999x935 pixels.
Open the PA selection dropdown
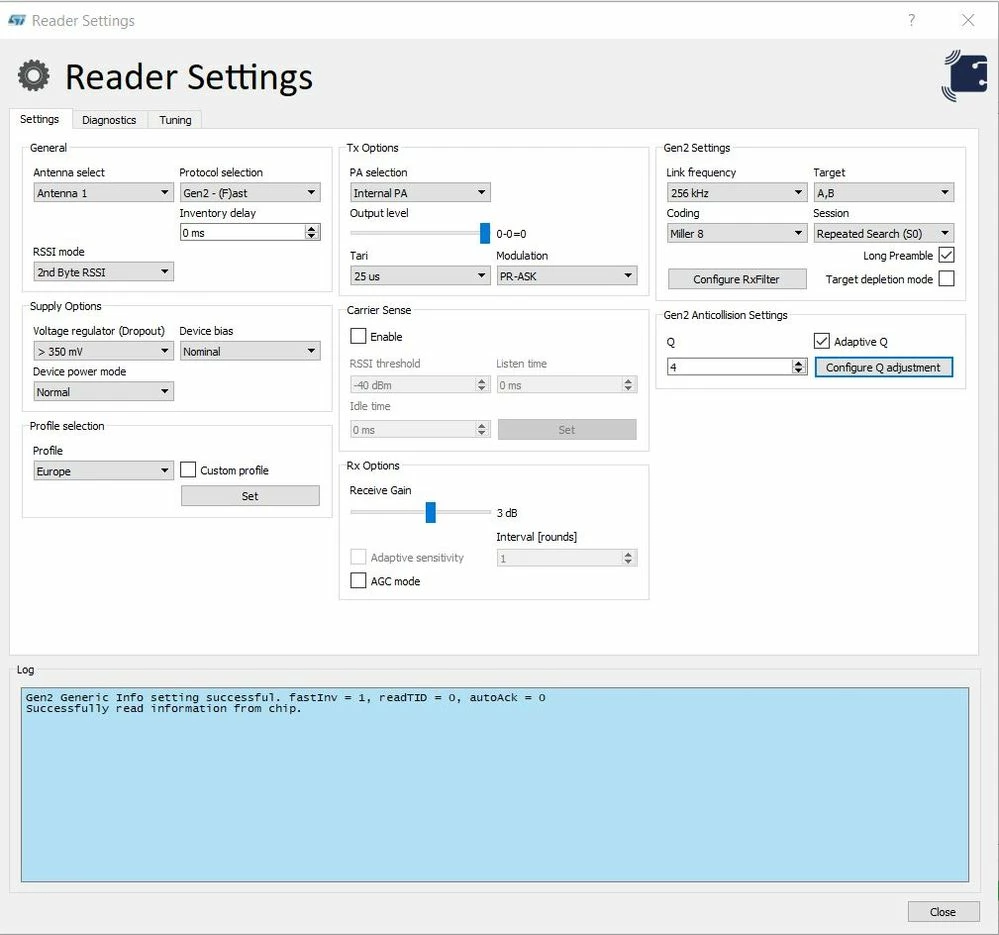[420, 192]
